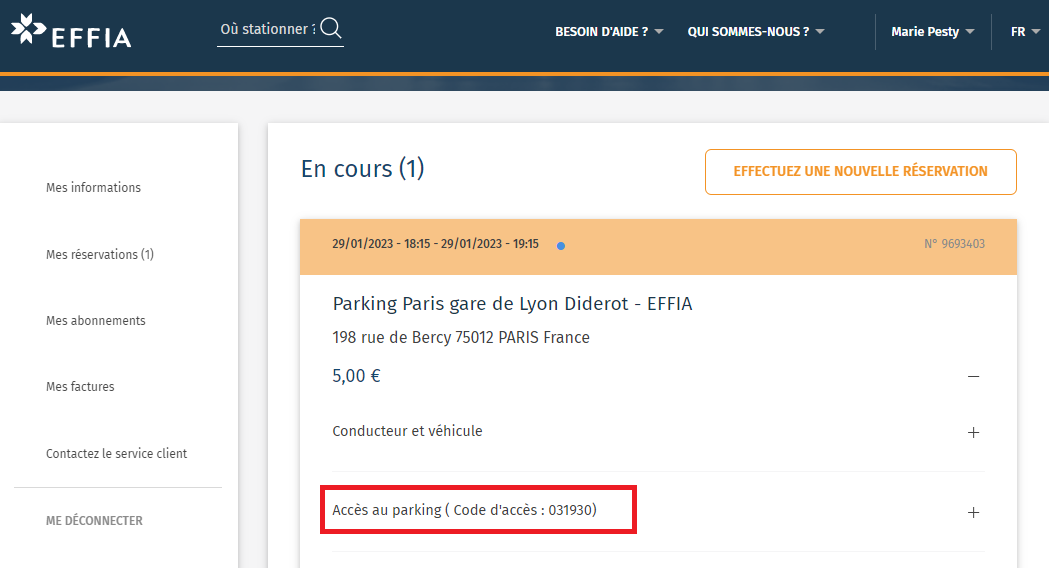Click ME DÉCONNECTER to log out
Viewport: 1049px width, 568px height.
[94, 520]
